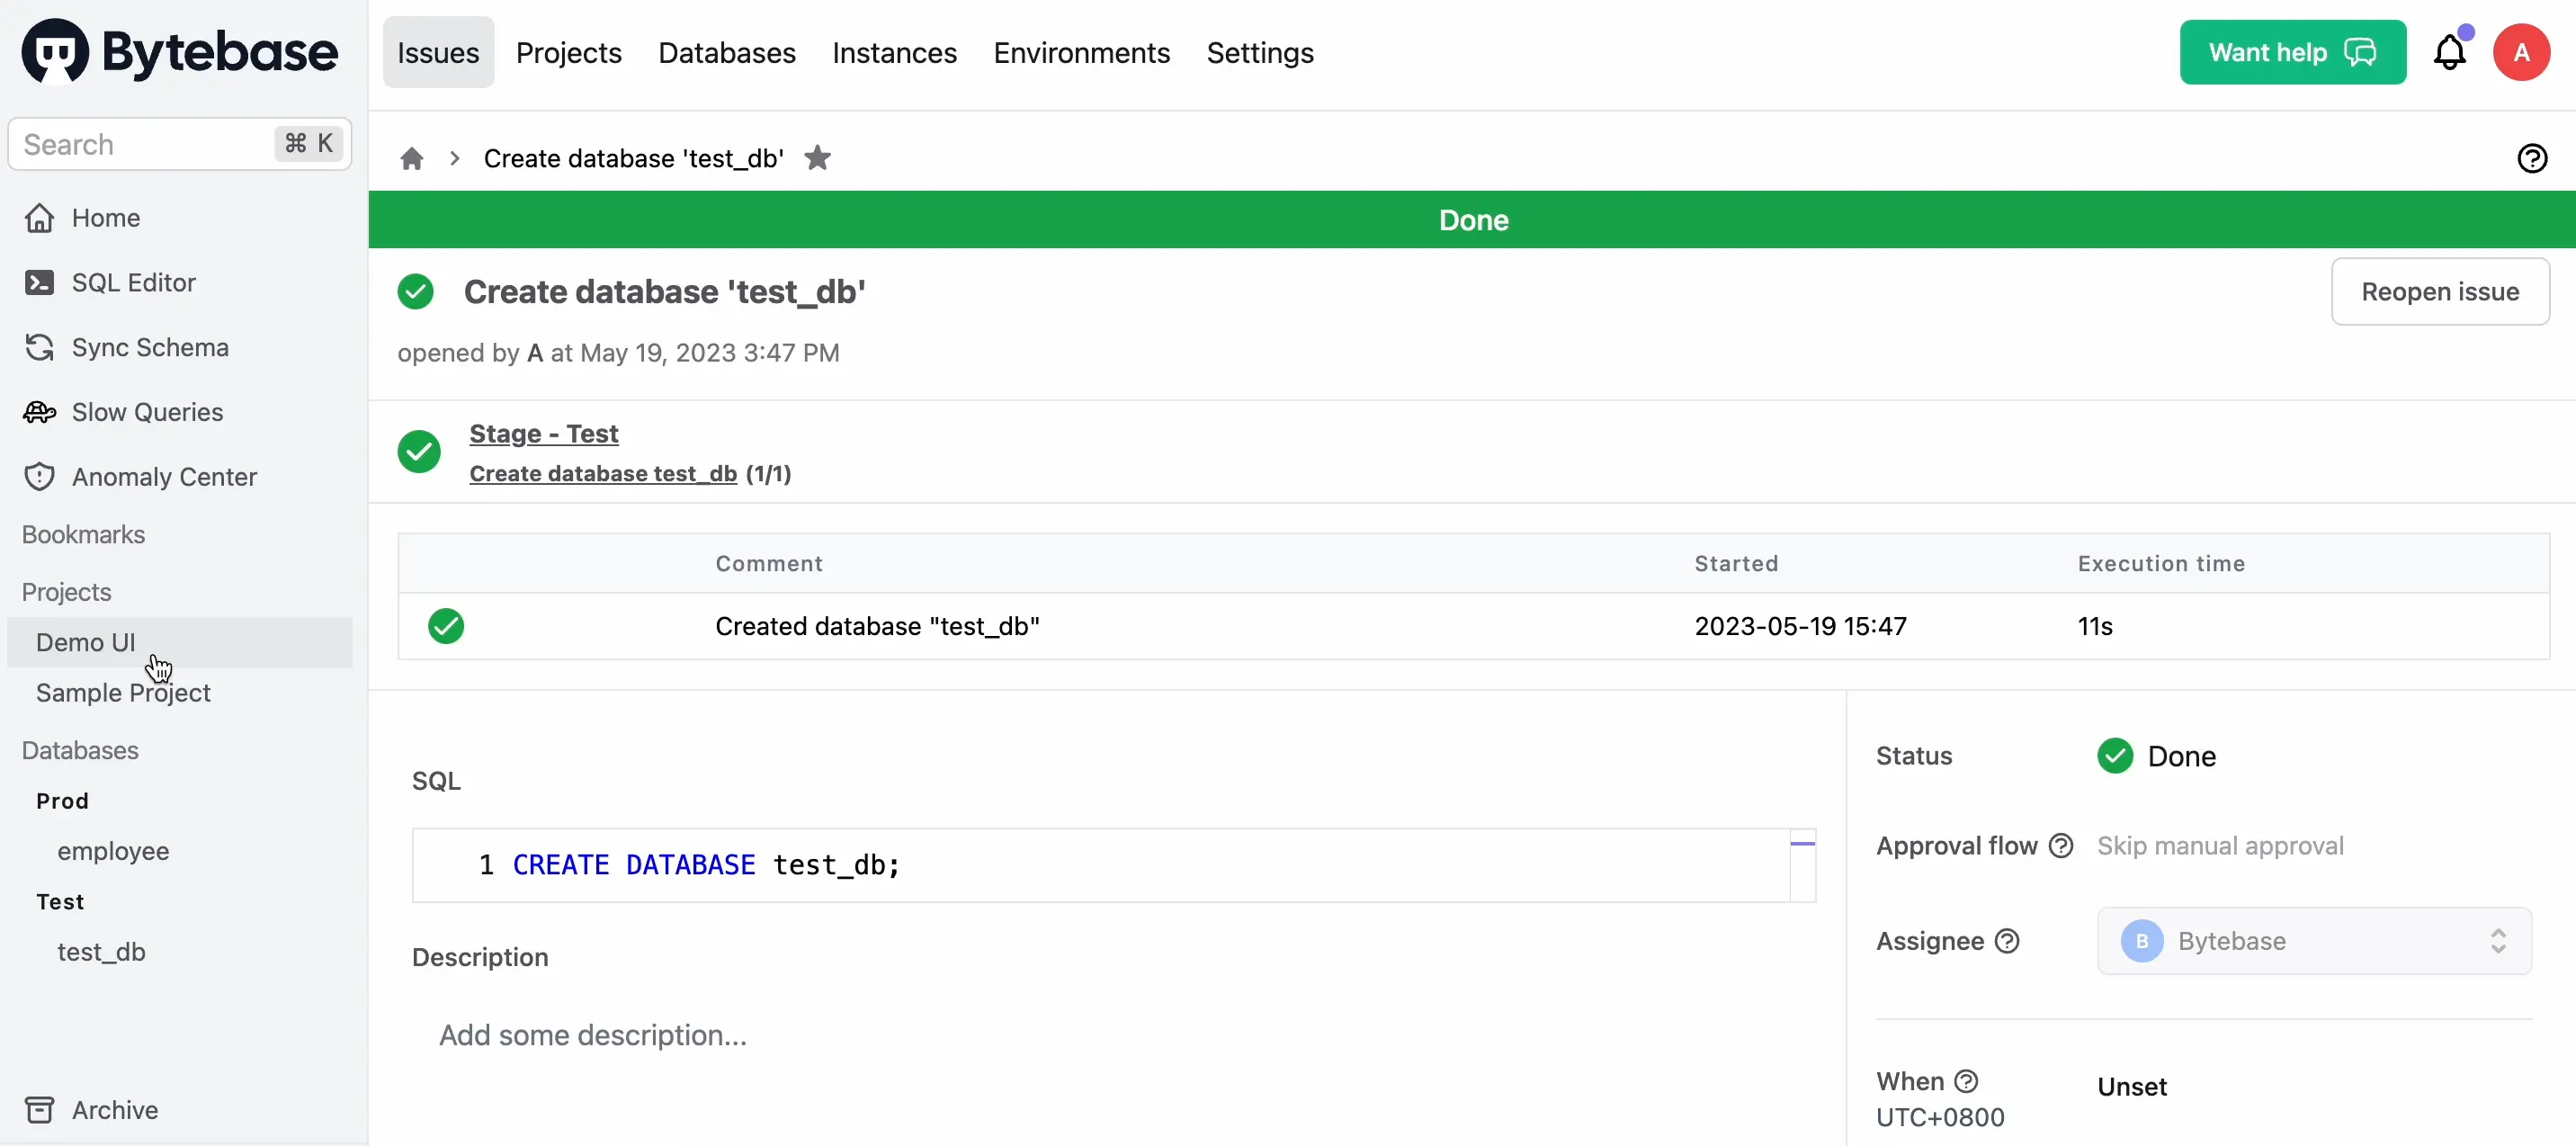The width and height of the screenshot is (2576, 1146).
Task: Open the Stage - Test link
Action: pos(544,434)
